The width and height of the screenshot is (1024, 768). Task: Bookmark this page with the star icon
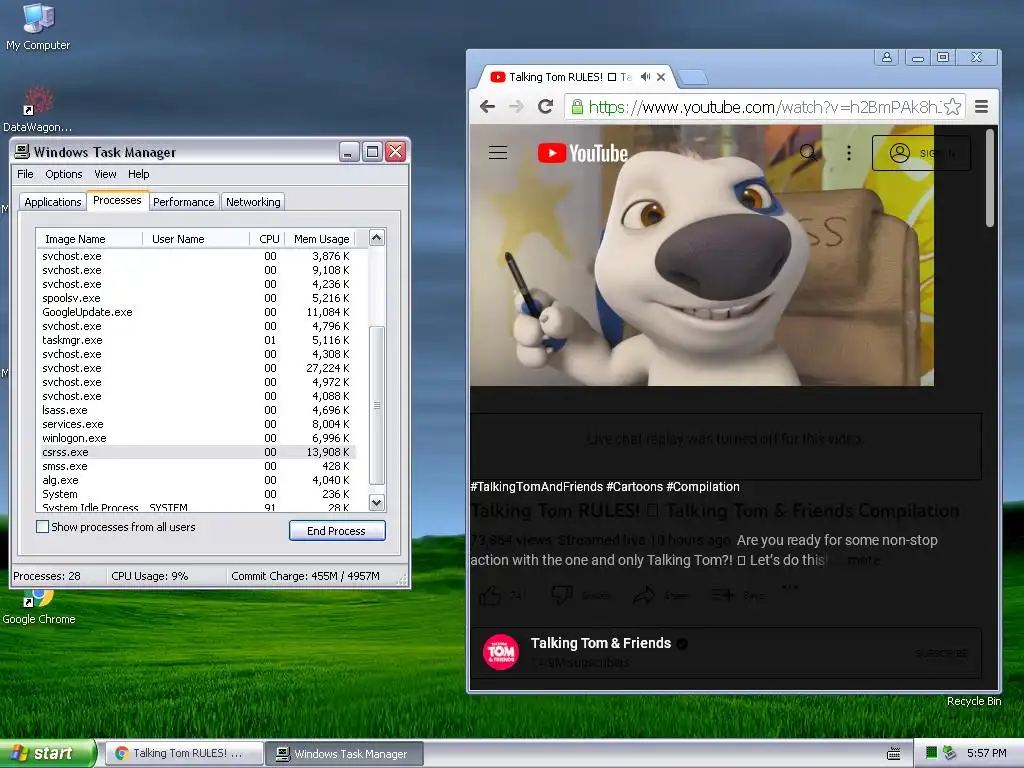pos(953,106)
